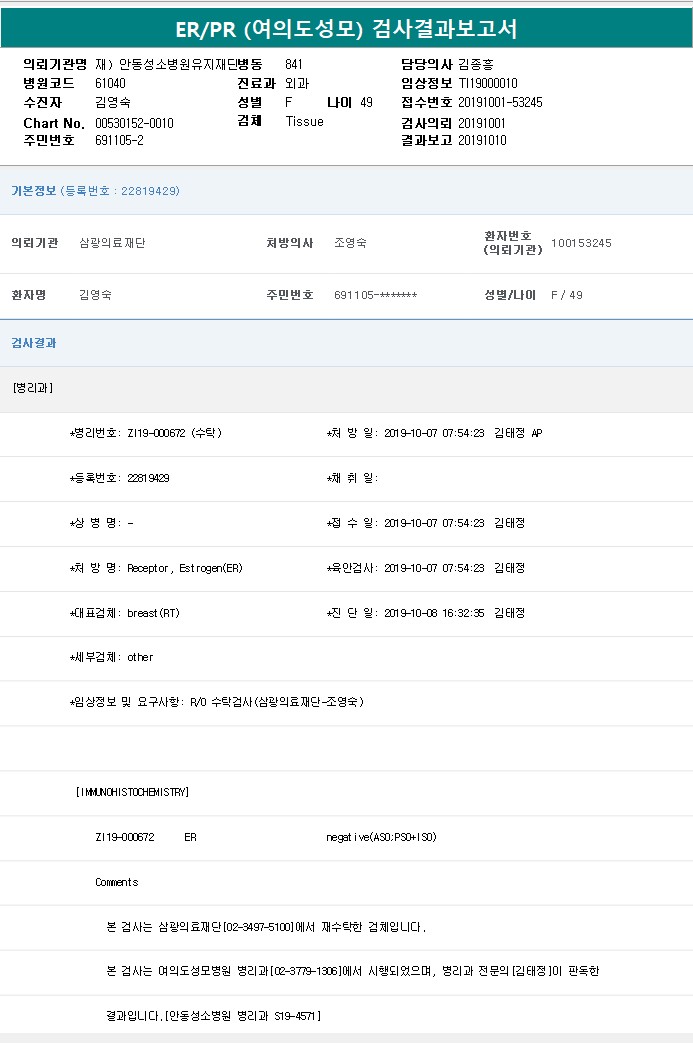Select 접수번호 value '20191001-53245'
This screenshot has height=1043, width=693.
(500, 102)
